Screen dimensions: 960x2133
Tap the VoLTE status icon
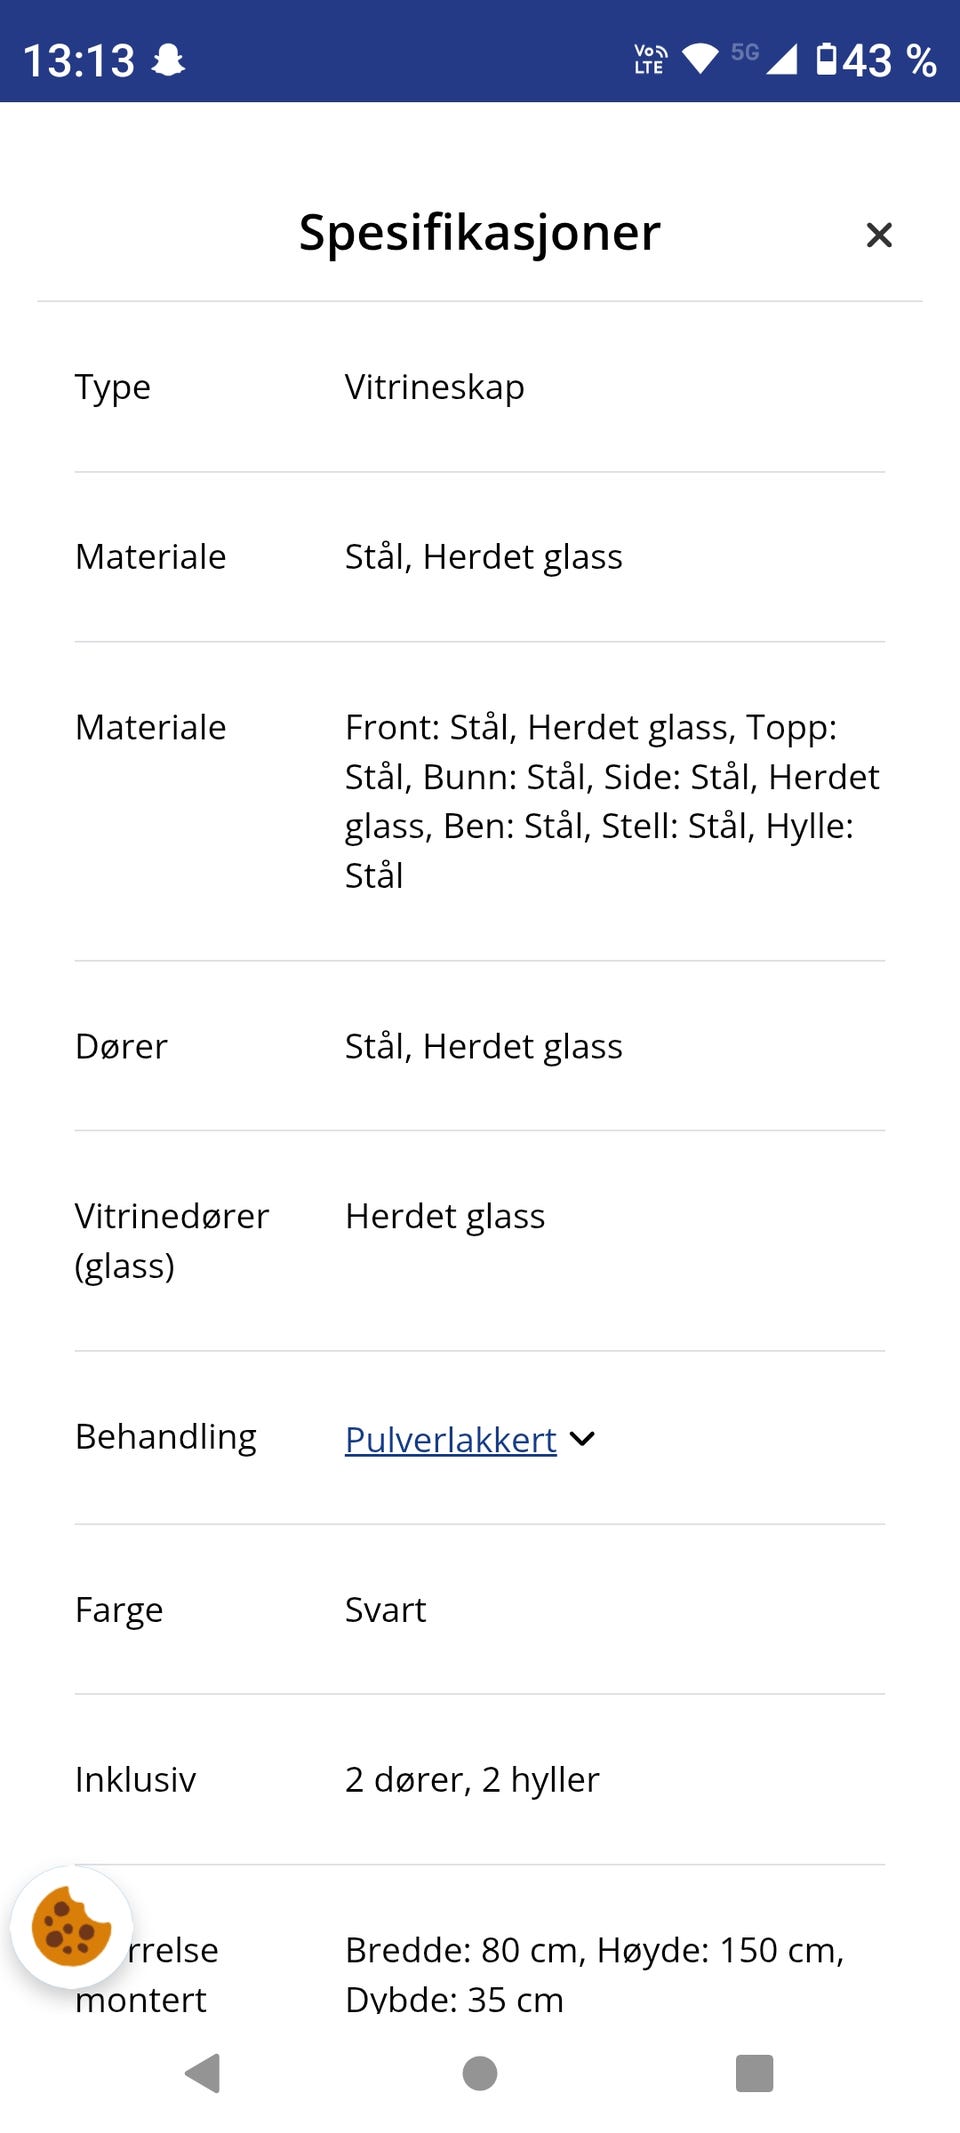click(646, 58)
